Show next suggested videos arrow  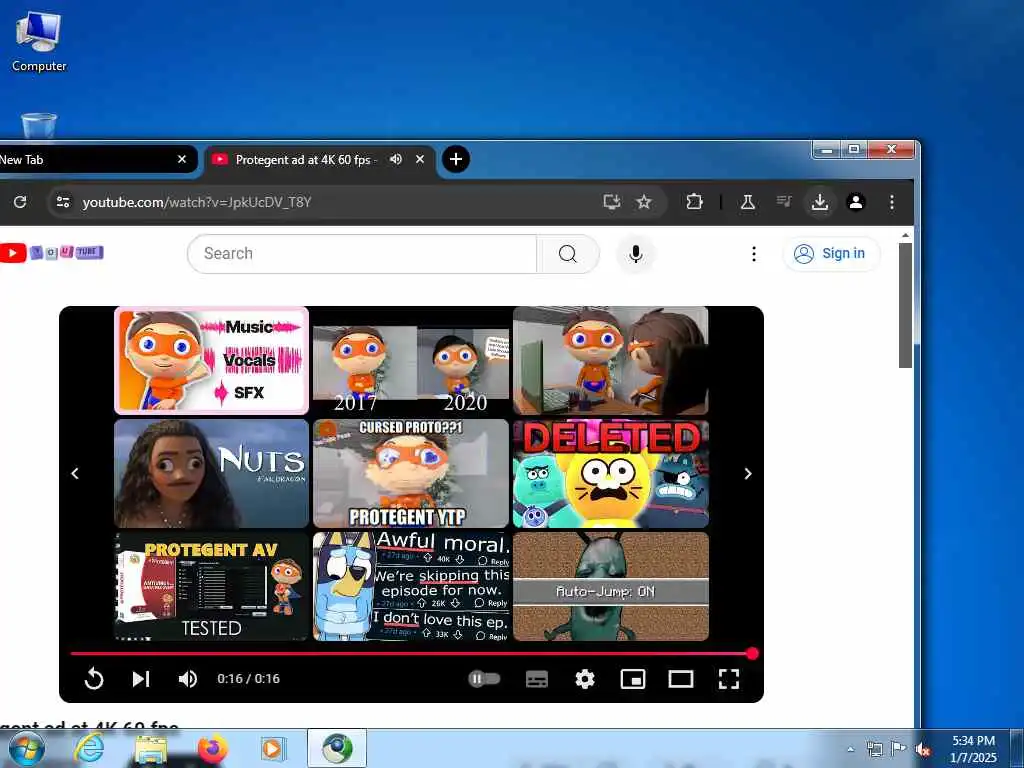pyautogui.click(x=748, y=473)
